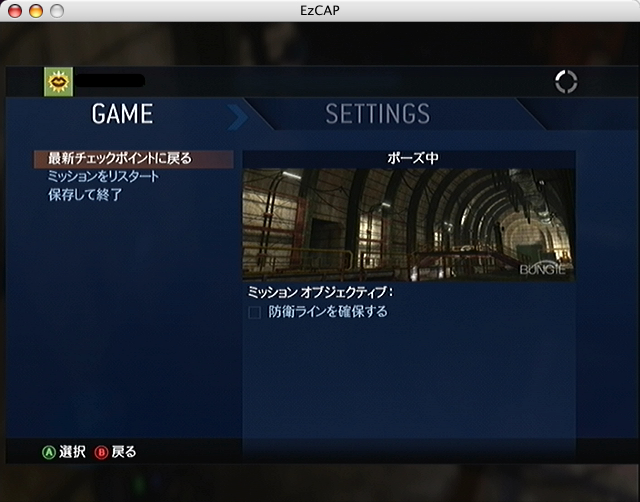
Task: Minimize EzCAP window with yellow button
Action: (x=36, y=11)
